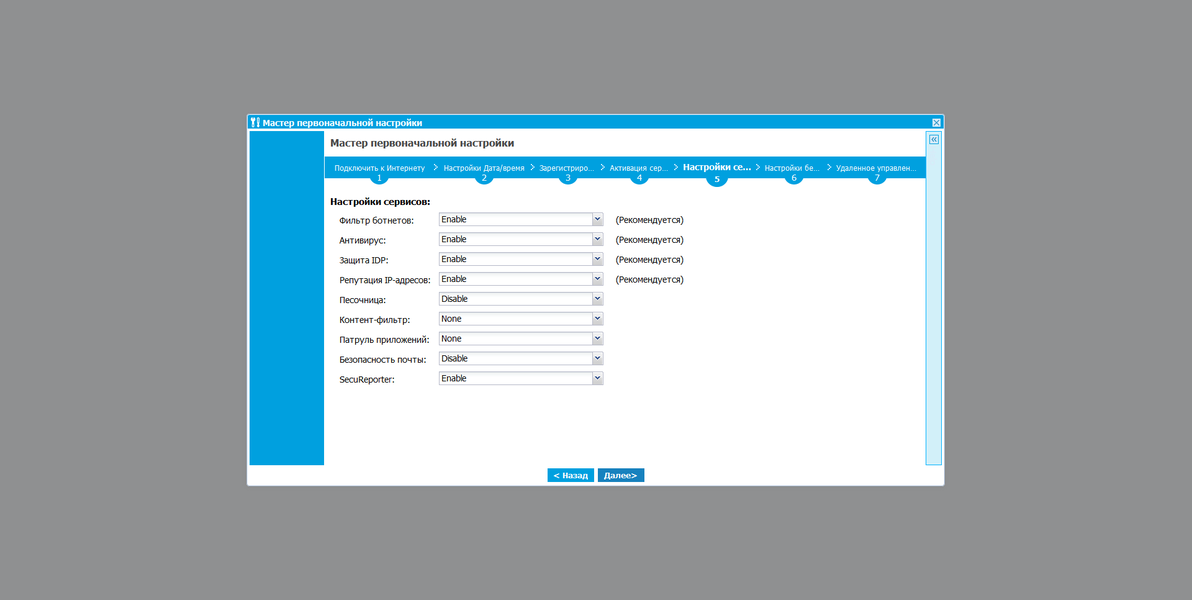
Task: Click (Рекомендуется) next to Защита IDP
Action: [x=649, y=260]
